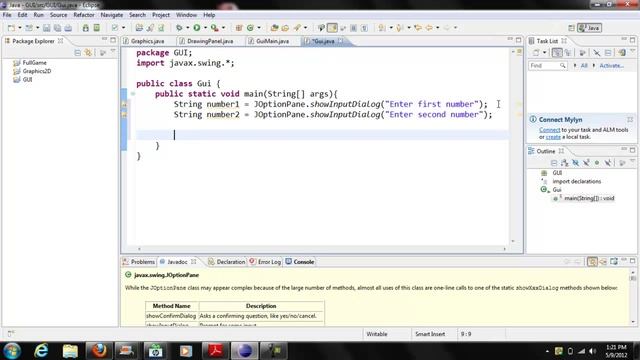Click the green Run button in the toolbar

tap(197, 28)
